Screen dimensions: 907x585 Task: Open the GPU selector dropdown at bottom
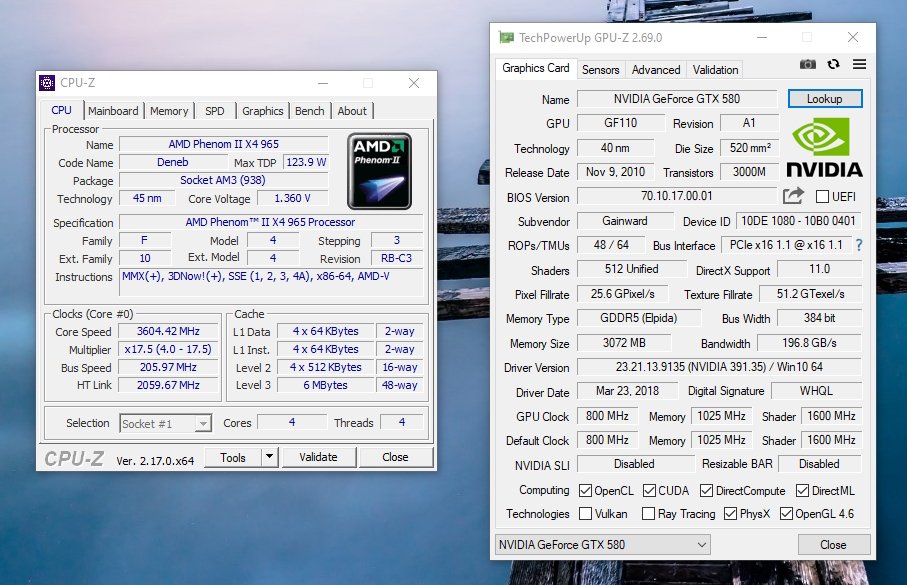[x=602, y=544]
